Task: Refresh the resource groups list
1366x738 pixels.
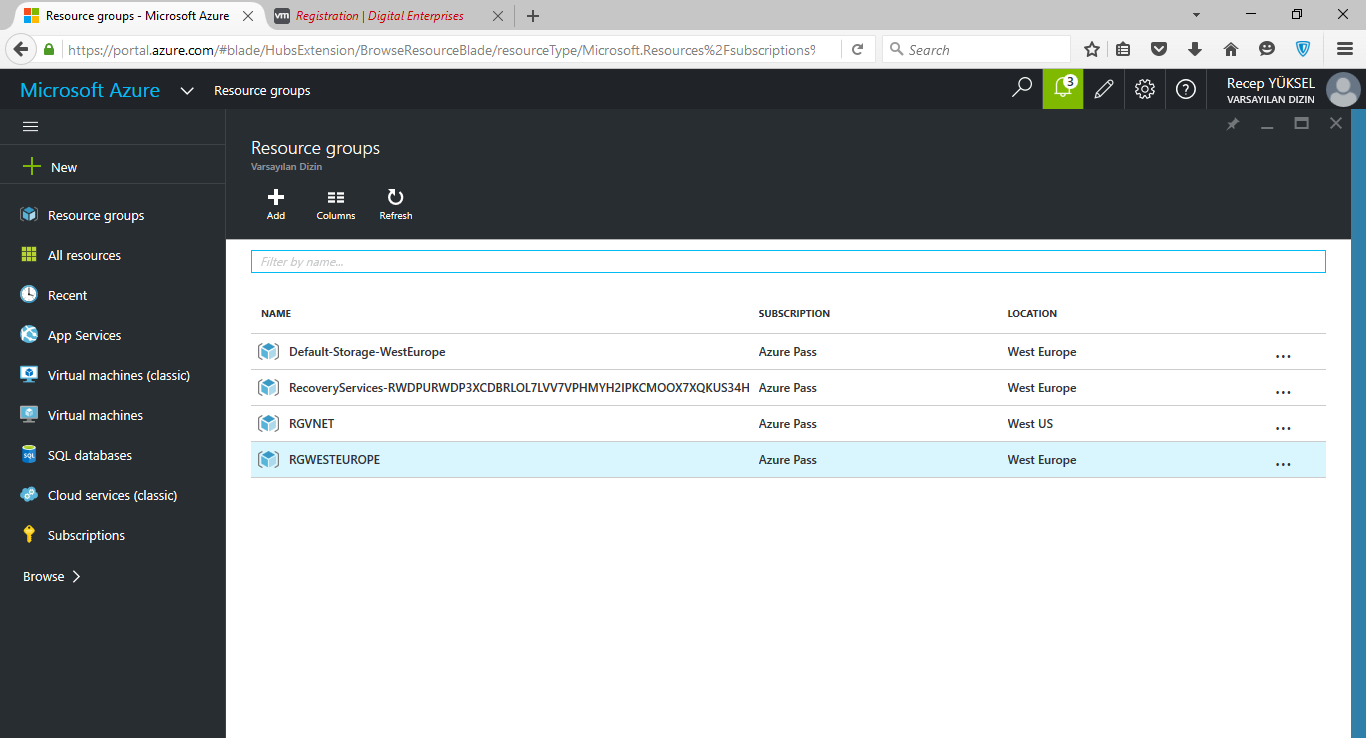Action: (x=396, y=204)
